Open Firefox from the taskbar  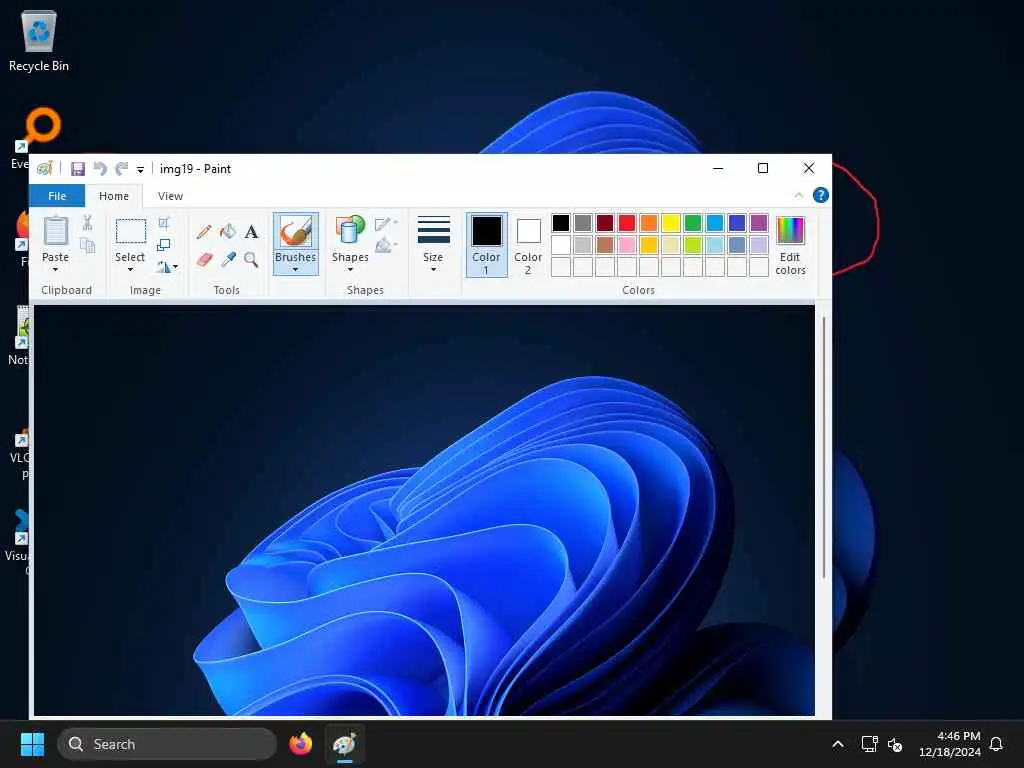click(x=301, y=744)
